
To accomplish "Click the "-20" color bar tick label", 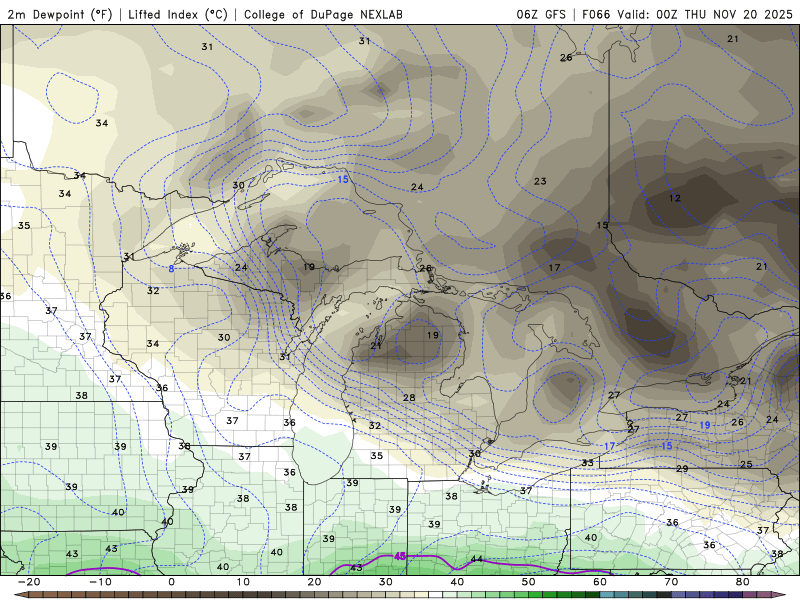I will point(29,582).
